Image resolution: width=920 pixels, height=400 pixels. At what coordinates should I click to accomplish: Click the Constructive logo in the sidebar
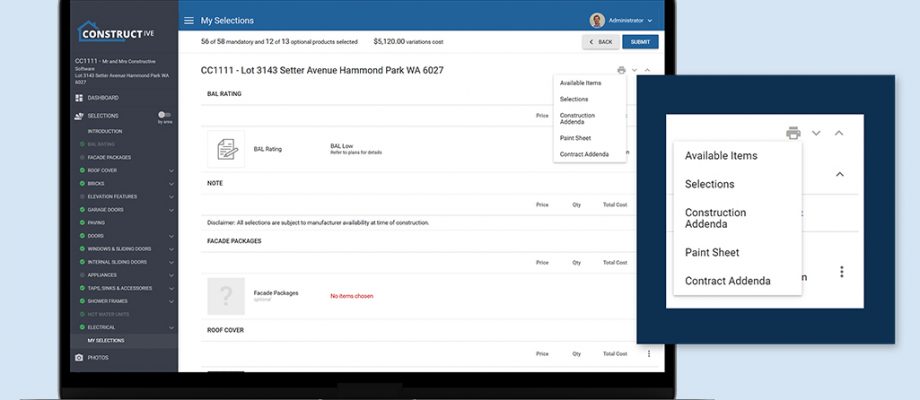(116, 32)
